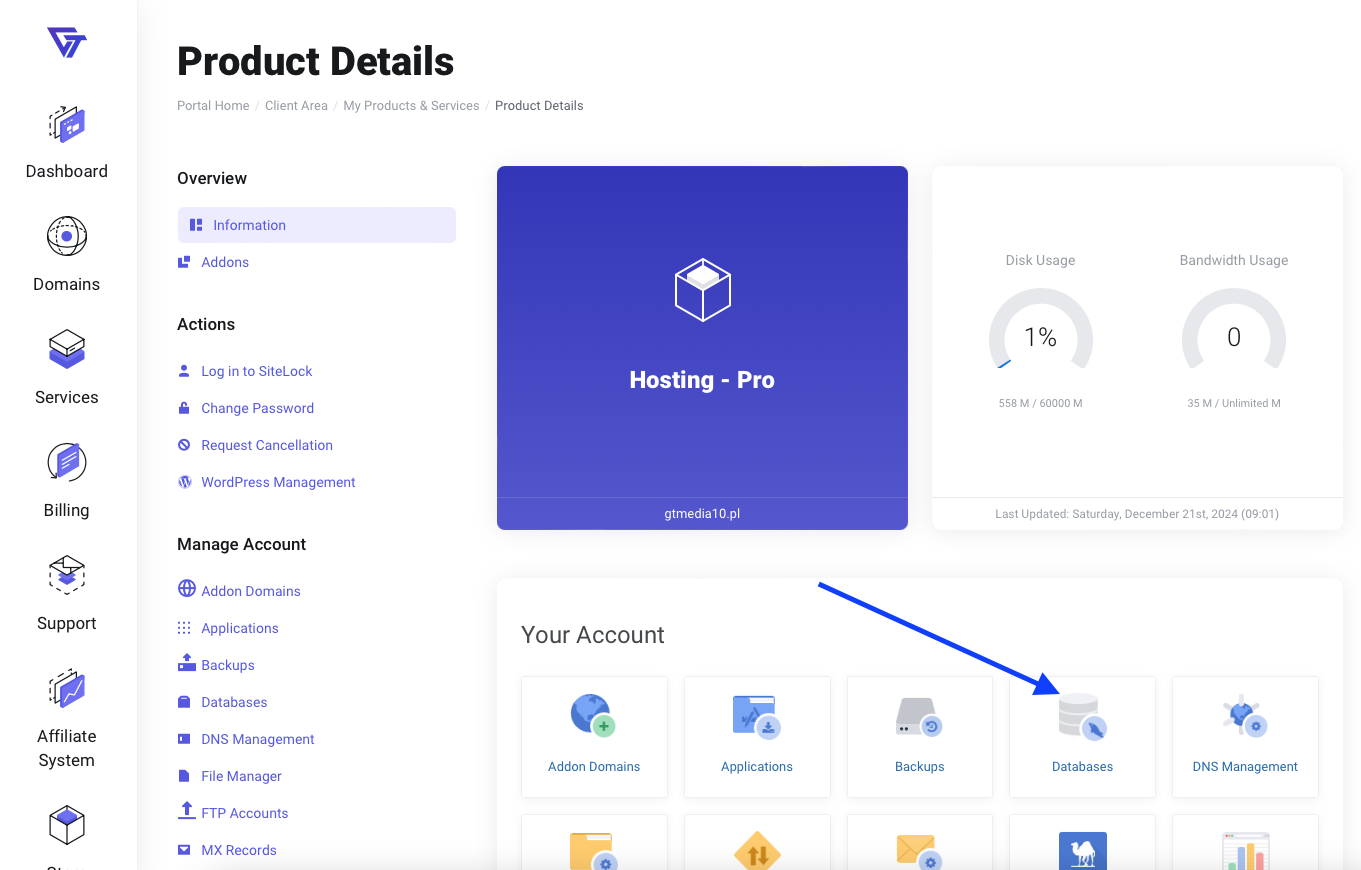Click the gtmedia10.pl domain bar
Viewport: 1361px width, 870px height.
pyautogui.click(x=702, y=514)
